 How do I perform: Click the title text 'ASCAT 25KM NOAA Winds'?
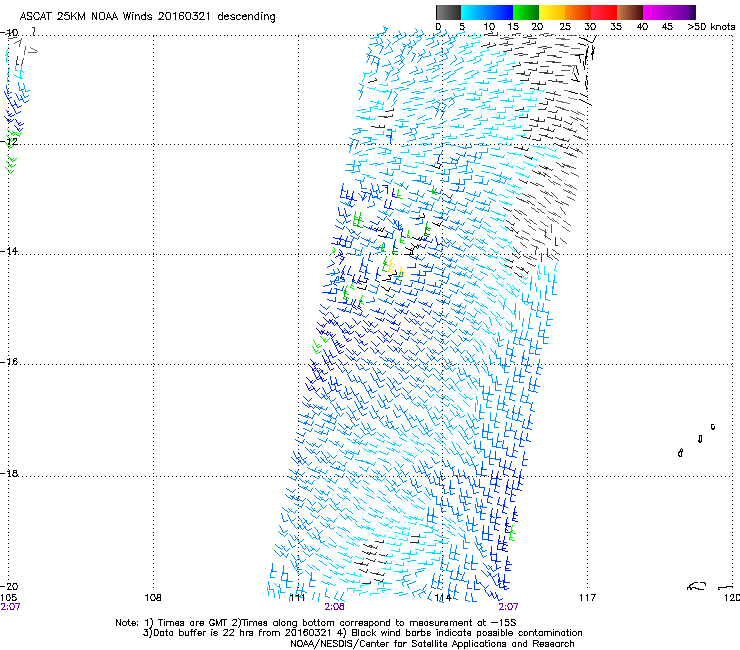pos(86,16)
